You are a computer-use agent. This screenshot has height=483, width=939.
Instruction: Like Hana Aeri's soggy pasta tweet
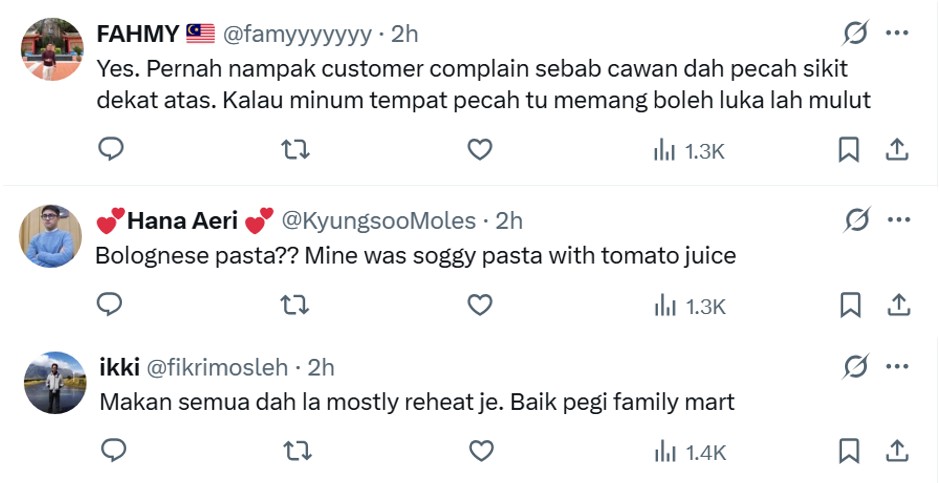click(x=480, y=304)
